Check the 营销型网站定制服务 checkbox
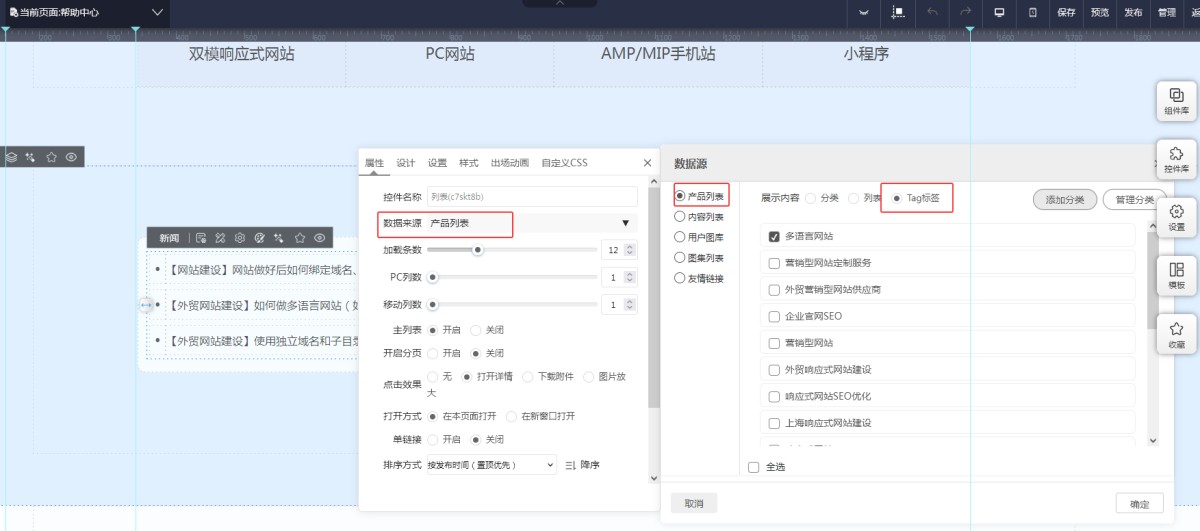Screen dimensions: 1200x531 (x=774, y=263)
